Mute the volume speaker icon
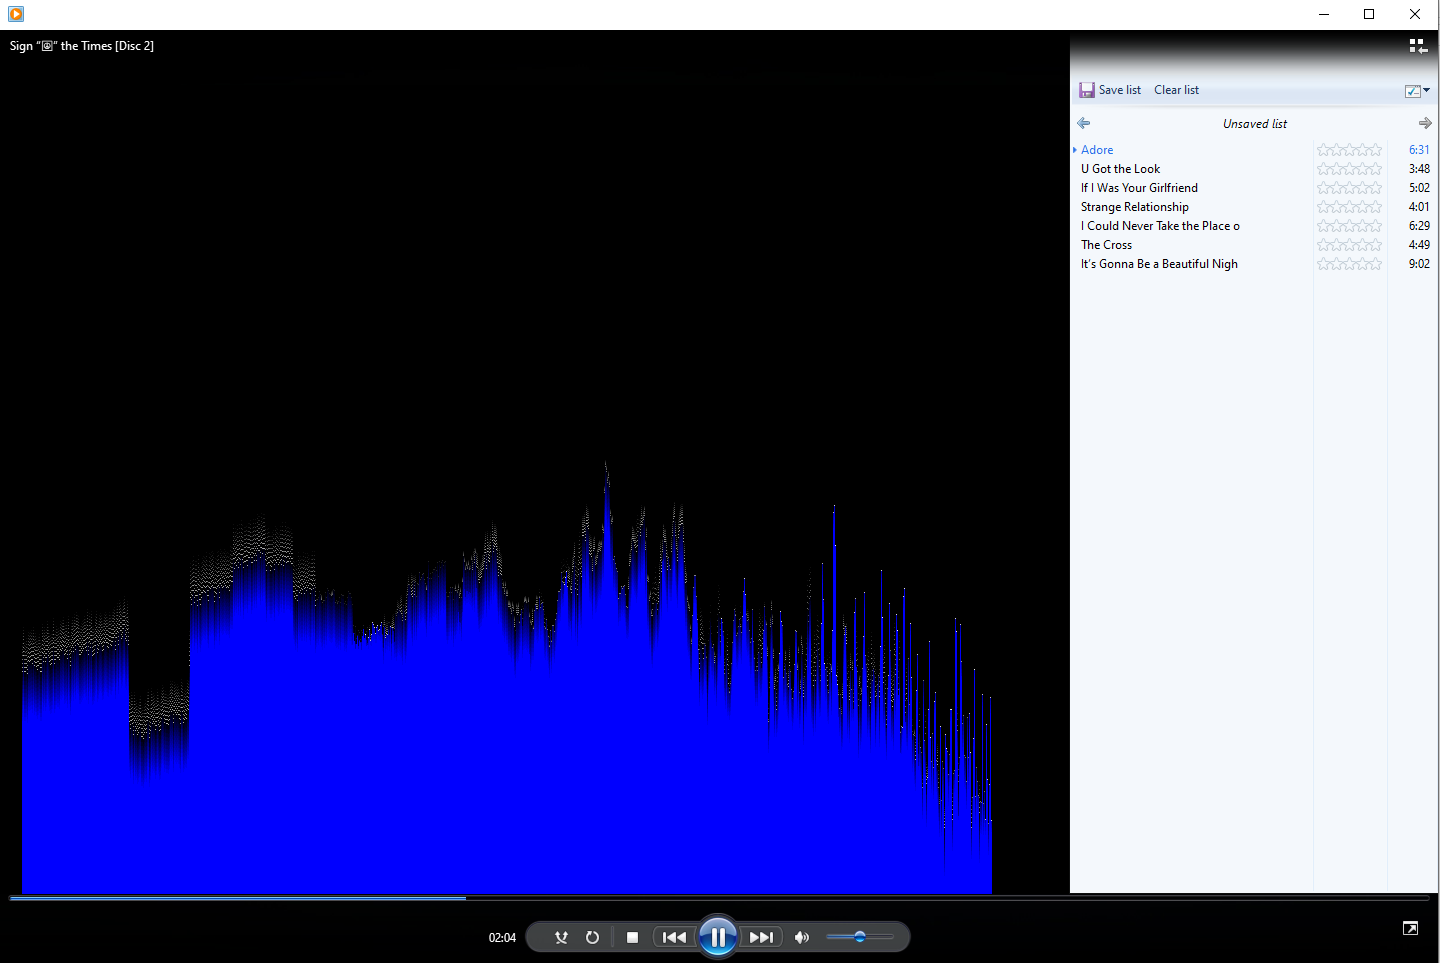The width and height of the screenshot is (1440, 963). (801, 937)
